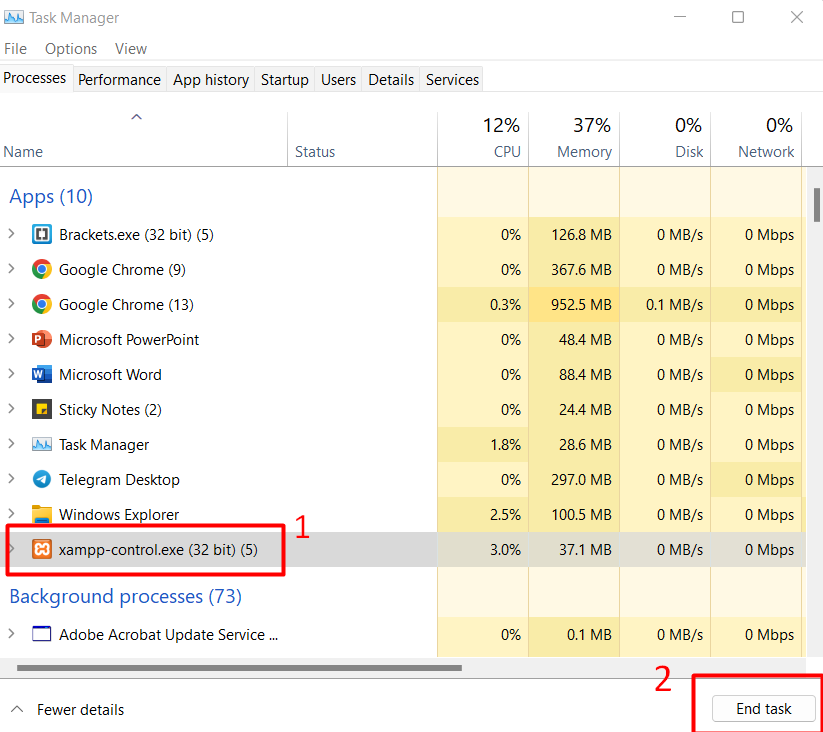Viewport: 823px width, 732px height.
Task: Click the Adobe Acrobat Update Service icon
Action: pos(42,634)
